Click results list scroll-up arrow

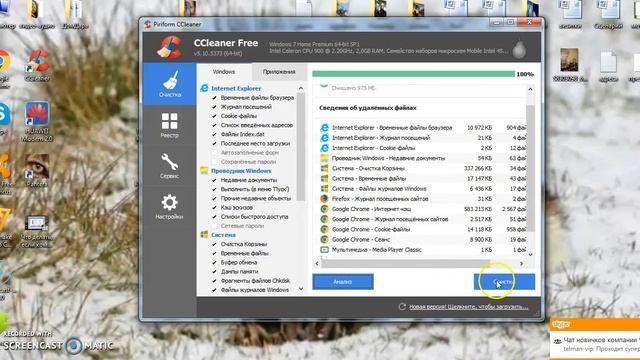[530, 89]
